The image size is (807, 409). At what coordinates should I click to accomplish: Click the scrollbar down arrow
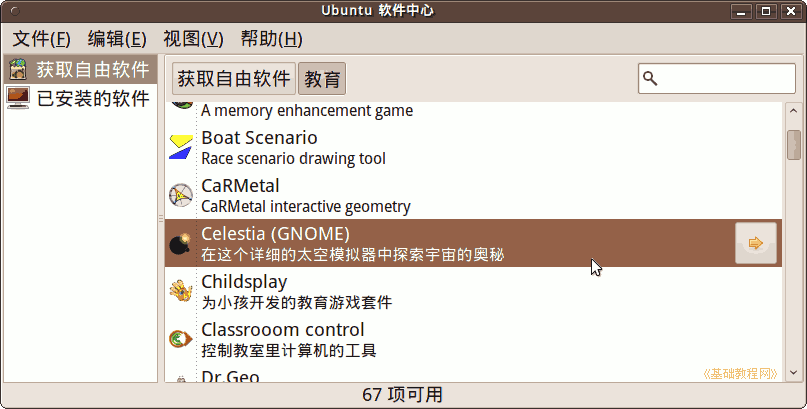[793, 372]
